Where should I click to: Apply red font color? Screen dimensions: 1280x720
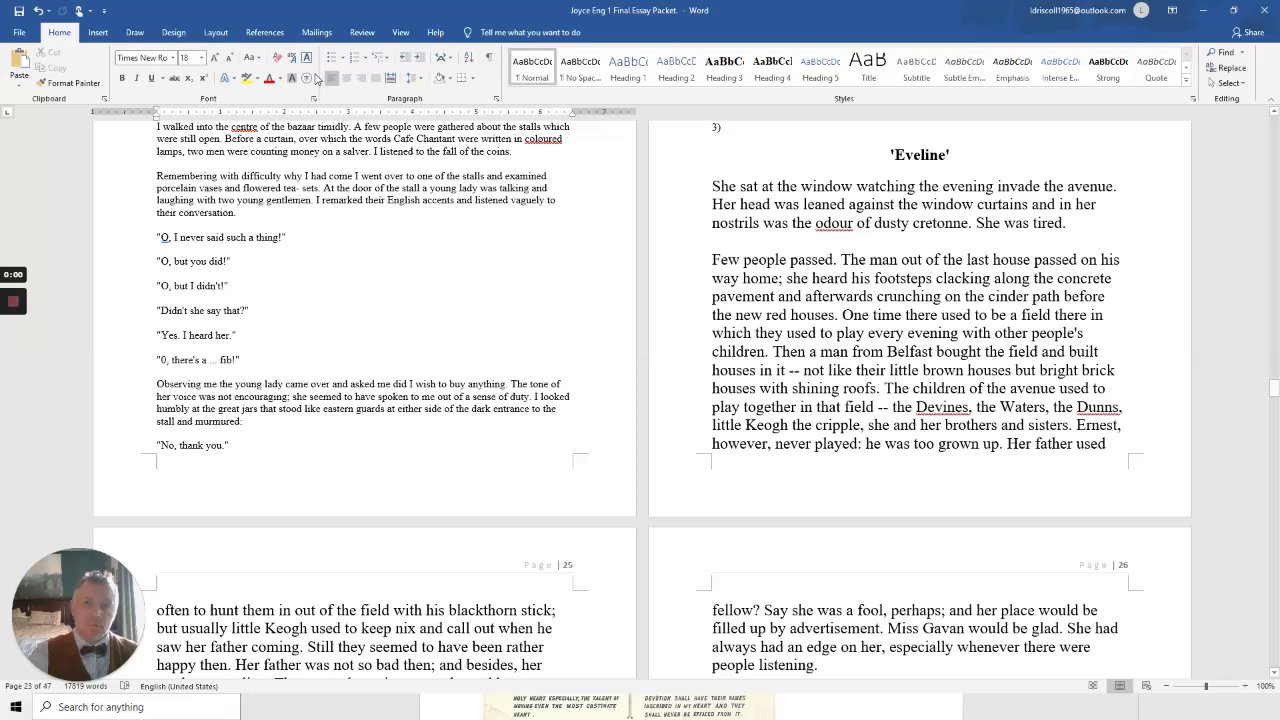[269, 78]
